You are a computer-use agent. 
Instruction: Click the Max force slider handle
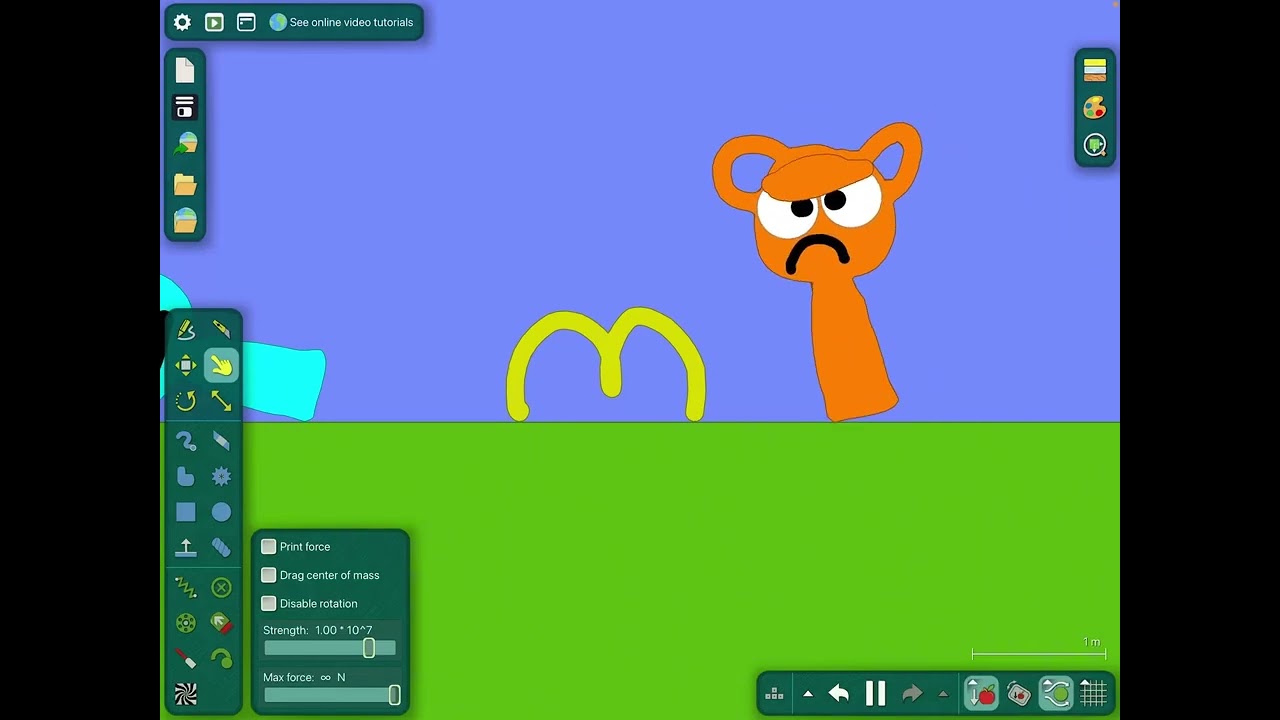pyautogui.click(x=394, y=695)
